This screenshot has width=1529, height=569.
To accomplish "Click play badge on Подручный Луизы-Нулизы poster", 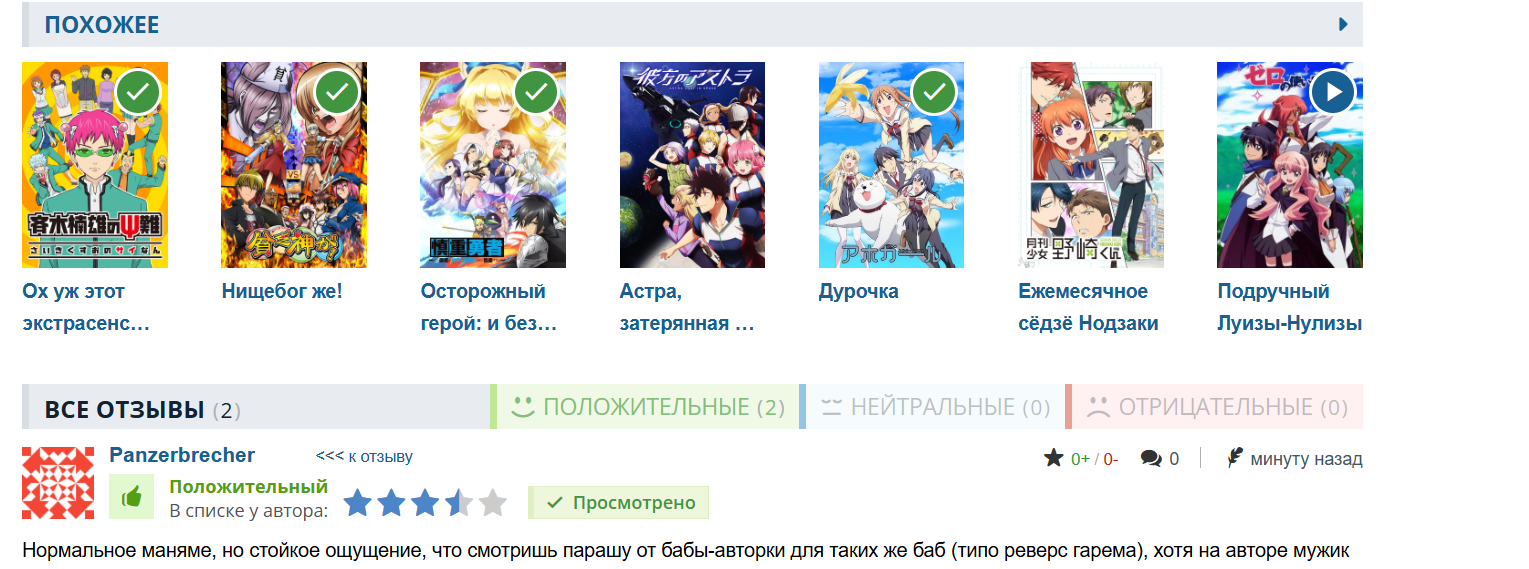I will (x=1332, y=92).
